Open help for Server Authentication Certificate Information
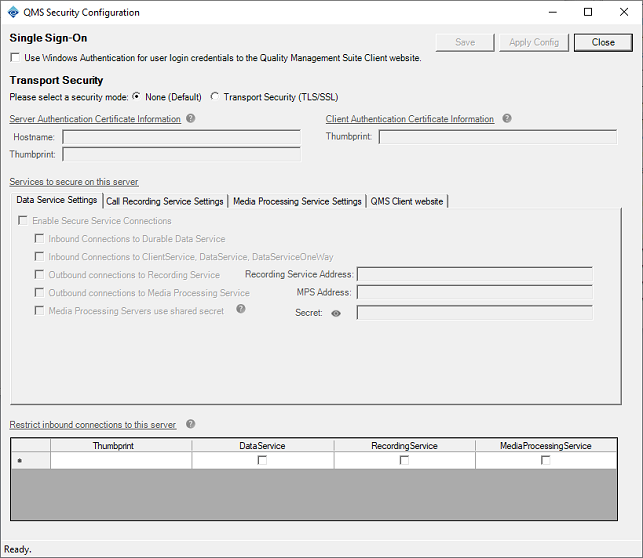The width and height of the screenshot is (643, 558). (x=191, y=118)
